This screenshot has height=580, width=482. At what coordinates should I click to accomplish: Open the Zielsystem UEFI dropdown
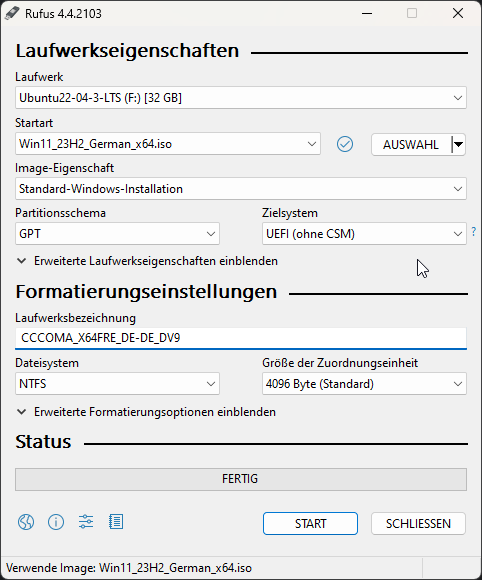[364, 234]
